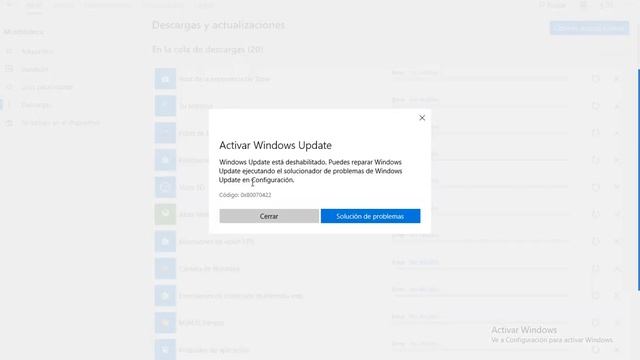Select Se incluye en el dispositivo entry

click(x=60, y=123)
